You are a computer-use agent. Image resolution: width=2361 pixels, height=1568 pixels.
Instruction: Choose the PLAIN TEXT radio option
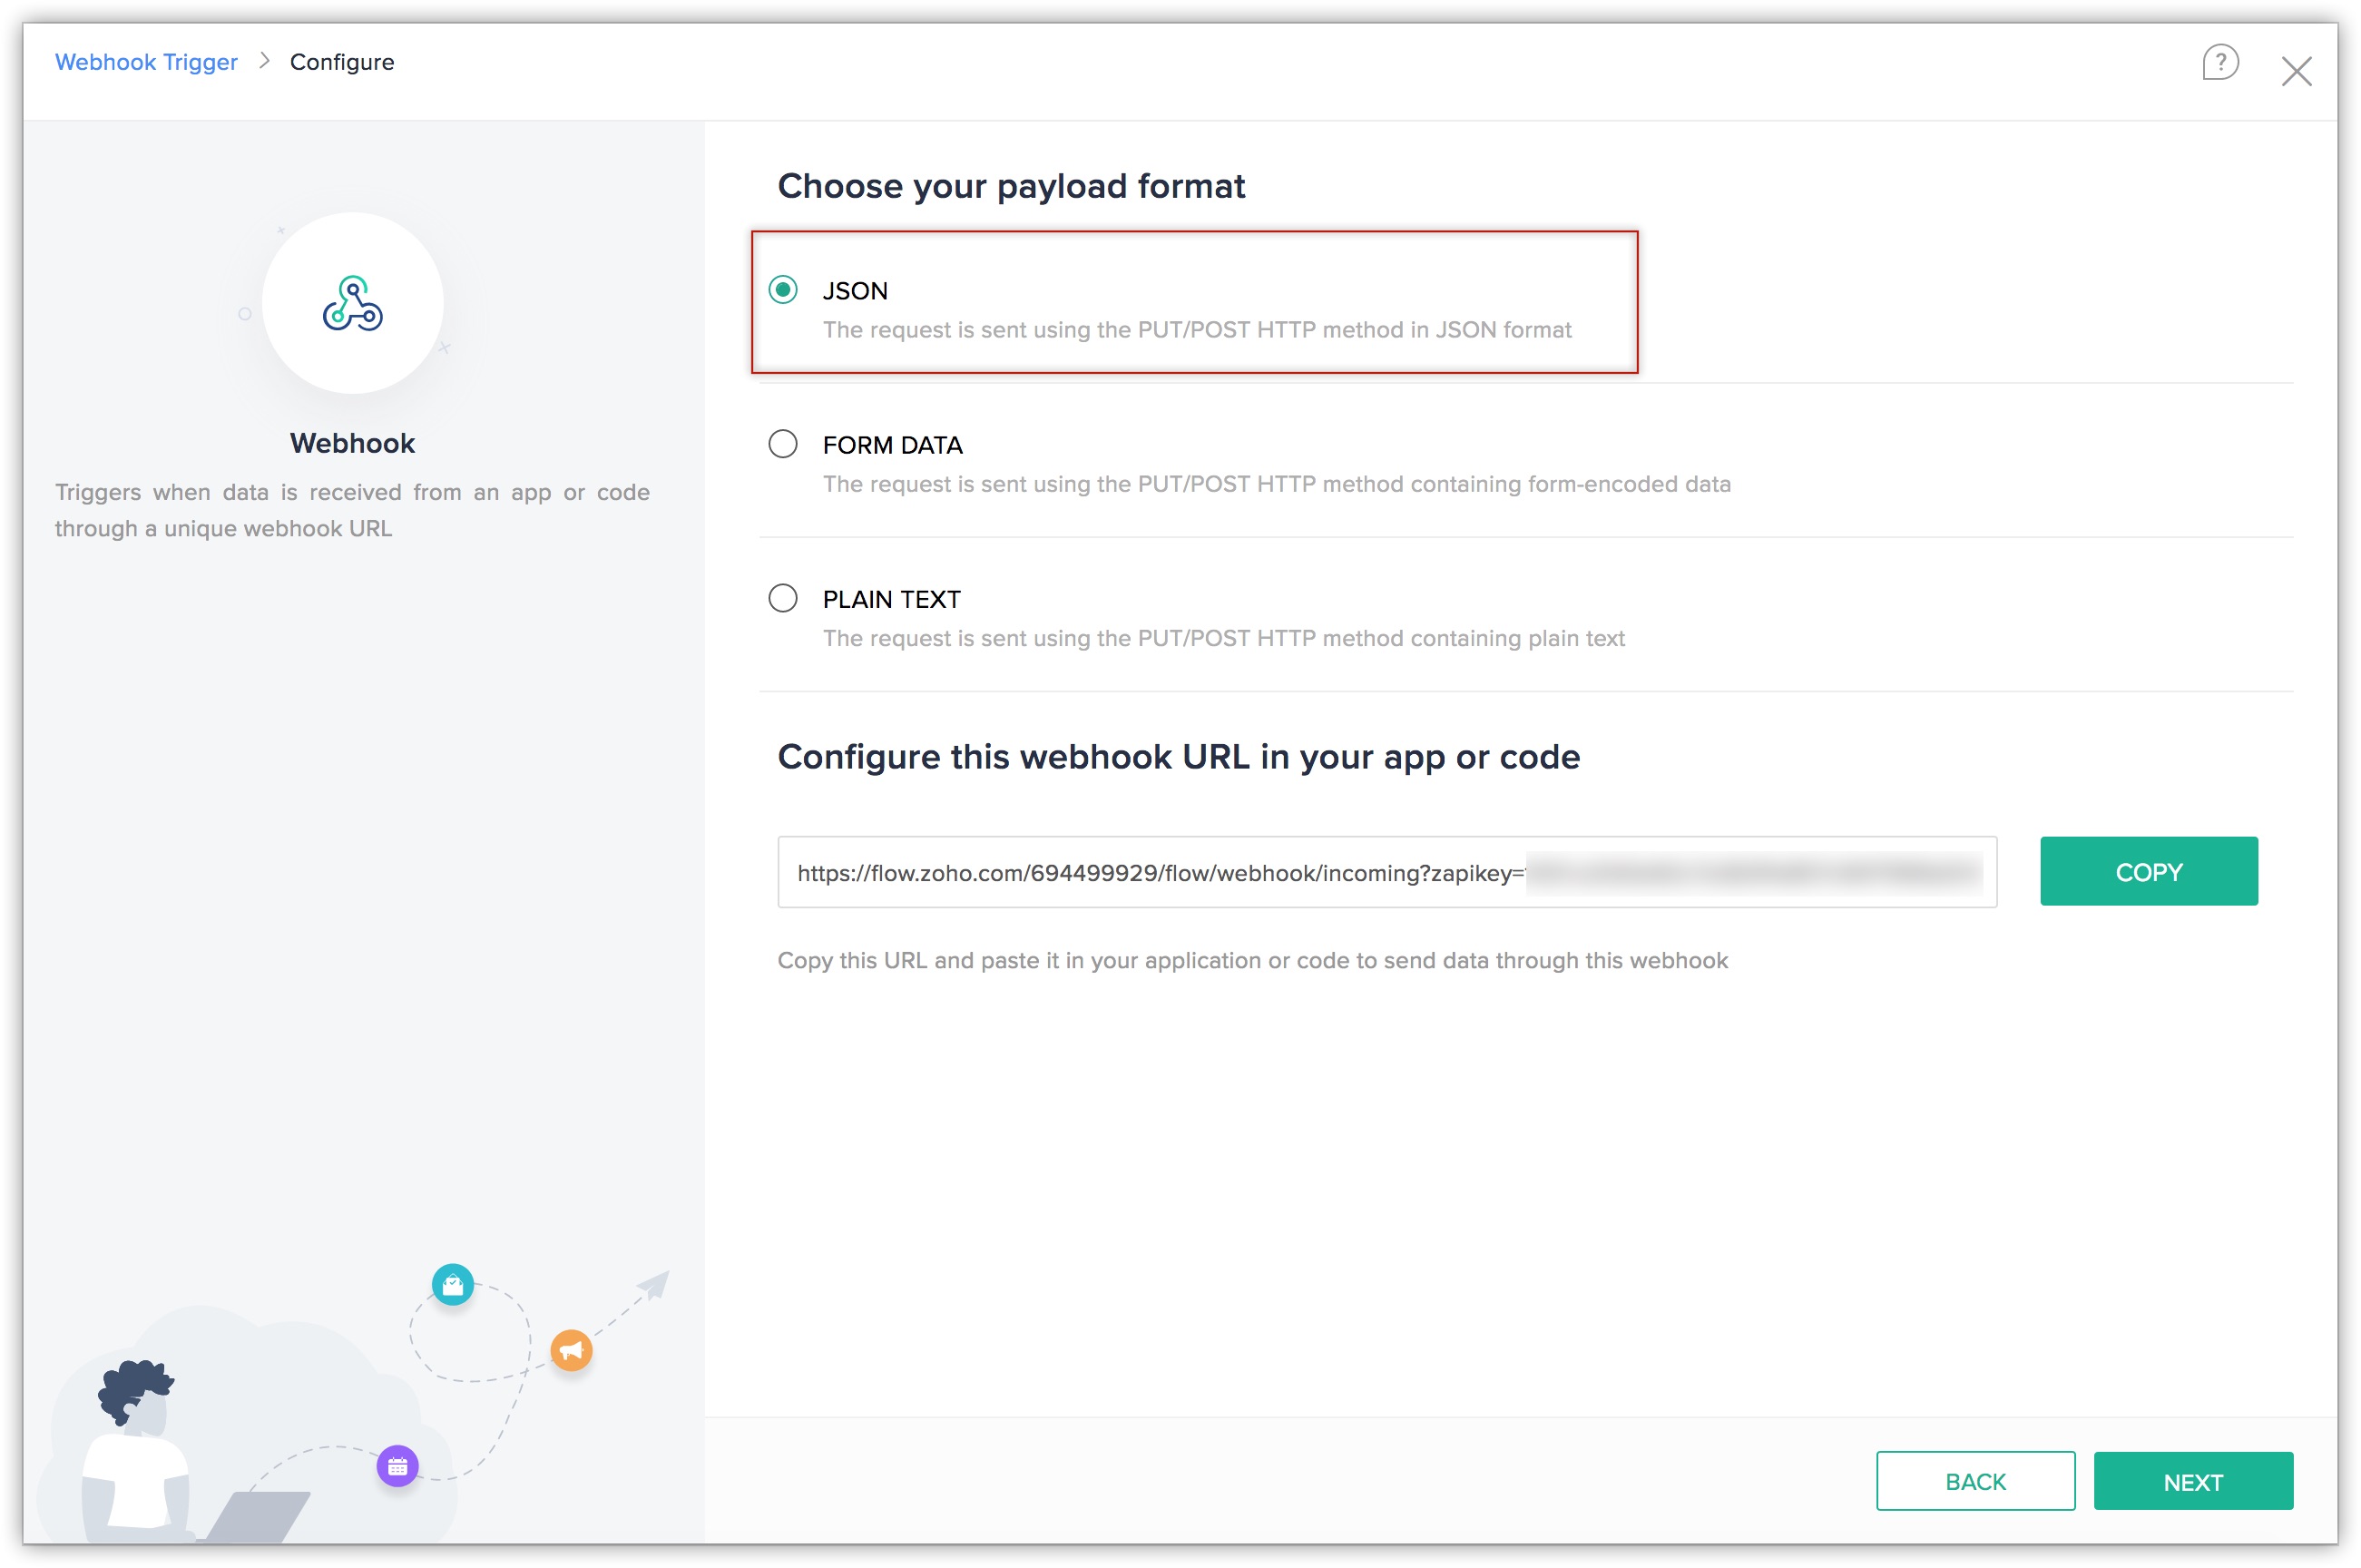coord(782,598)
